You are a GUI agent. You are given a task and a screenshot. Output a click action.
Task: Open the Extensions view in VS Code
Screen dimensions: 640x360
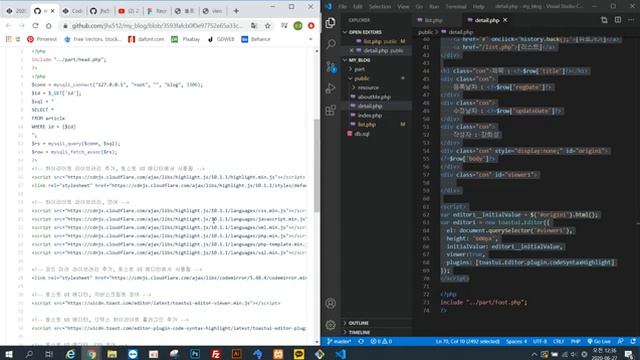(331, 110)
